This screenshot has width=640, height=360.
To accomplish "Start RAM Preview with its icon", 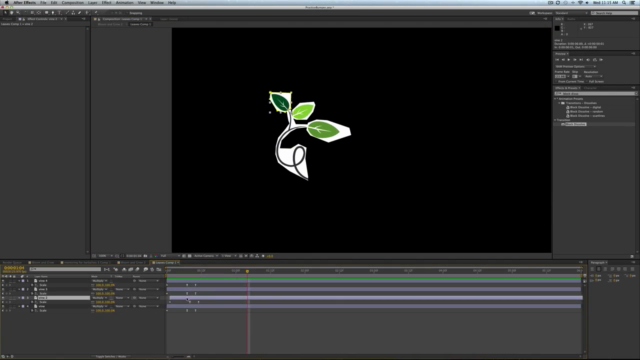I will tap(601, 60).
